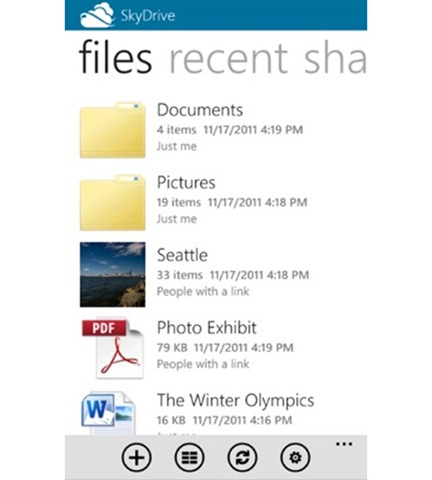Open the Winter Olympics Word document icon
Viewport: 432px width, 480px height.
(109, 413)
